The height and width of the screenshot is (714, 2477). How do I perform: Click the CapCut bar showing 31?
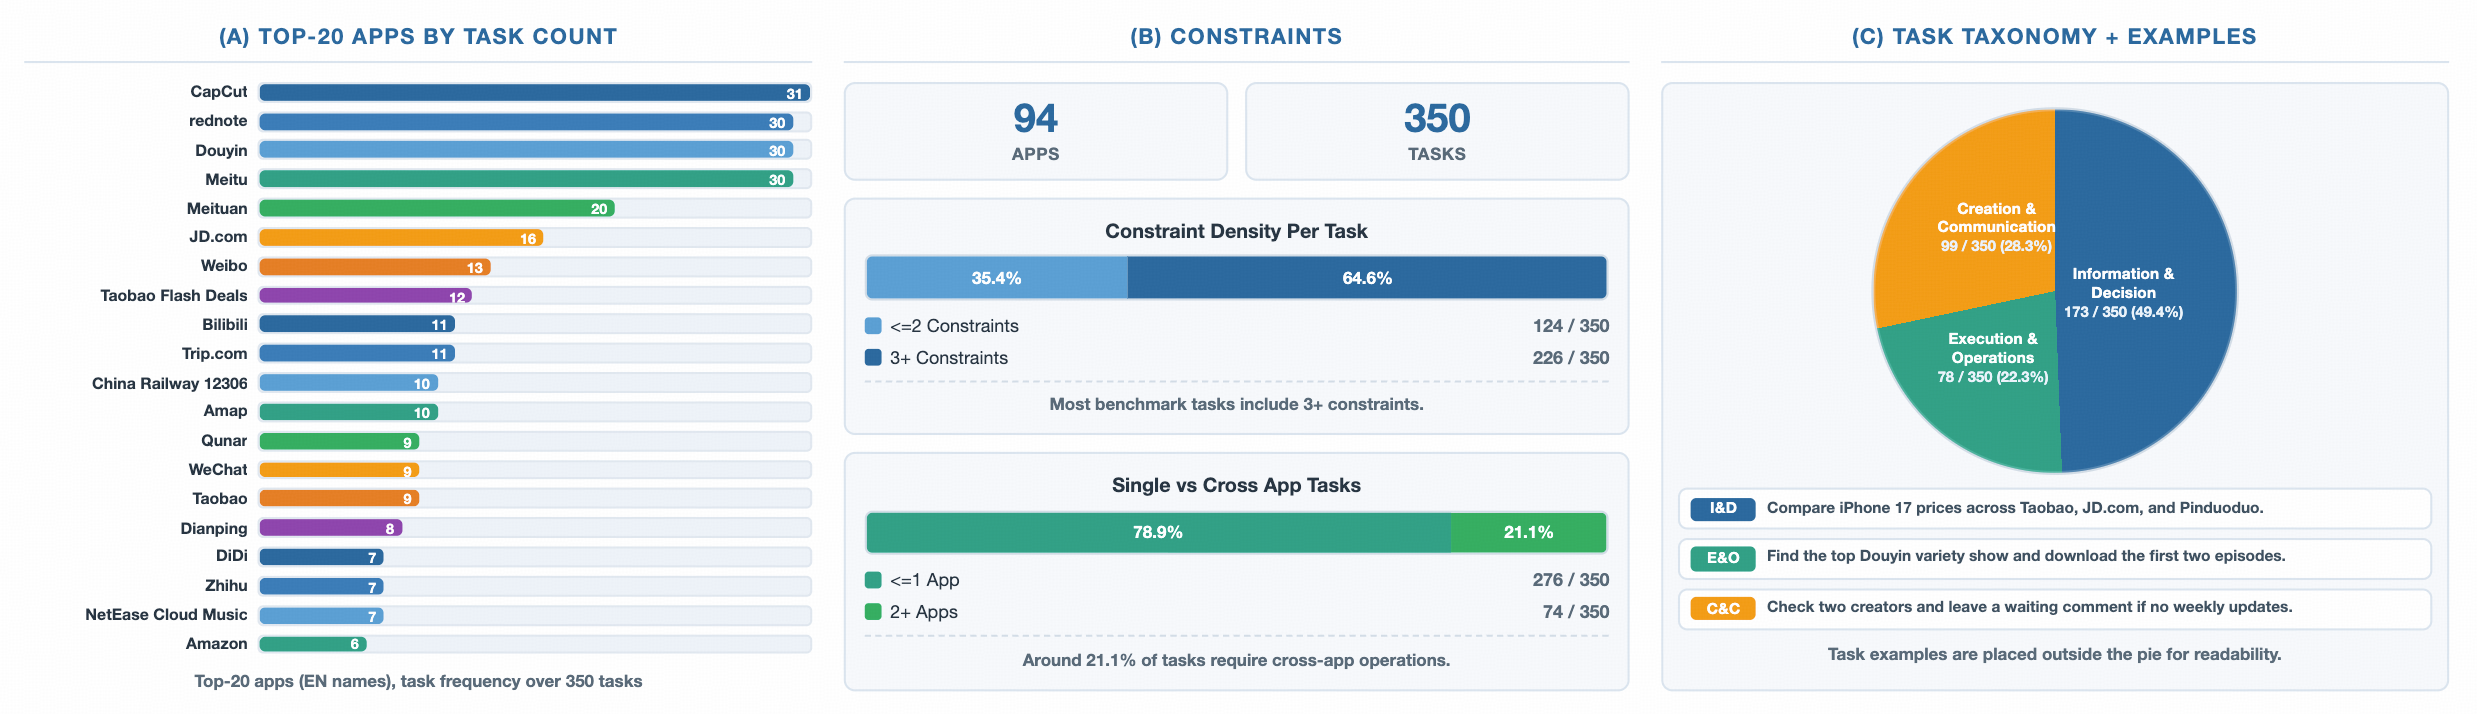[x=534, y=93]
